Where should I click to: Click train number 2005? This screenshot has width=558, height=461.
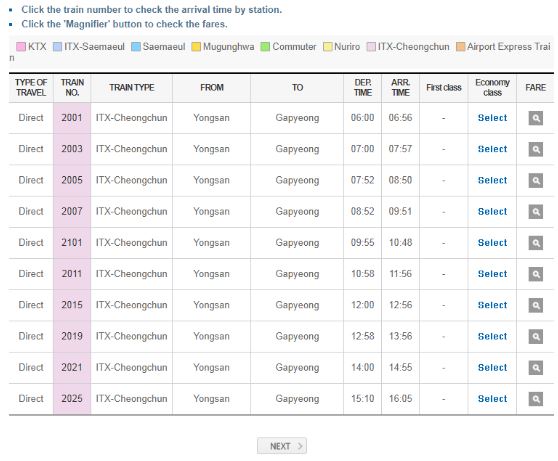pos(72,180)
